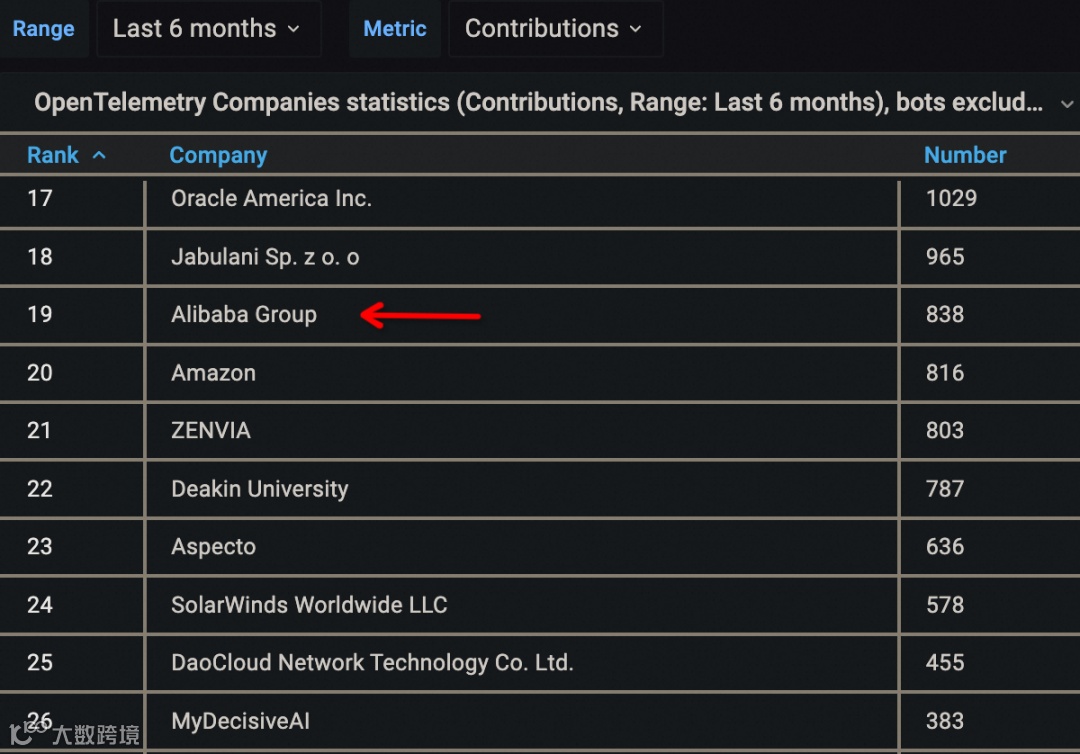
Task: Open the Contributions metric dropdown
Action: pos(554,28)
